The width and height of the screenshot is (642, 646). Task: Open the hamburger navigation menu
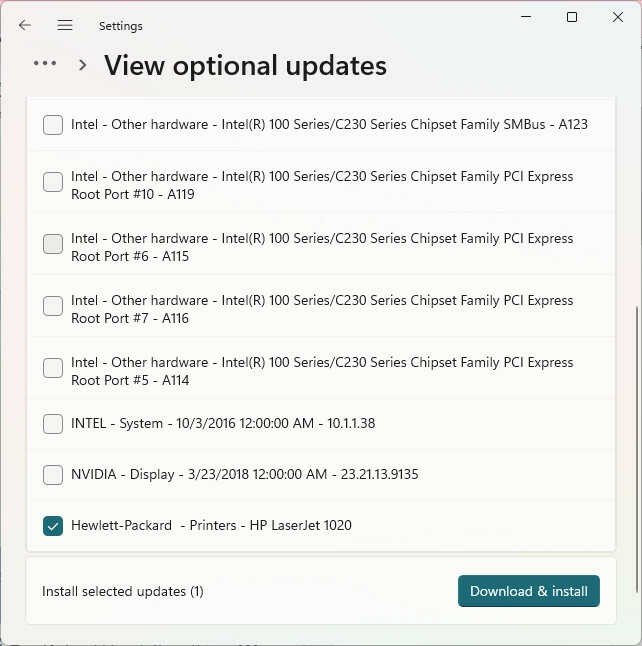click(65, 25)
